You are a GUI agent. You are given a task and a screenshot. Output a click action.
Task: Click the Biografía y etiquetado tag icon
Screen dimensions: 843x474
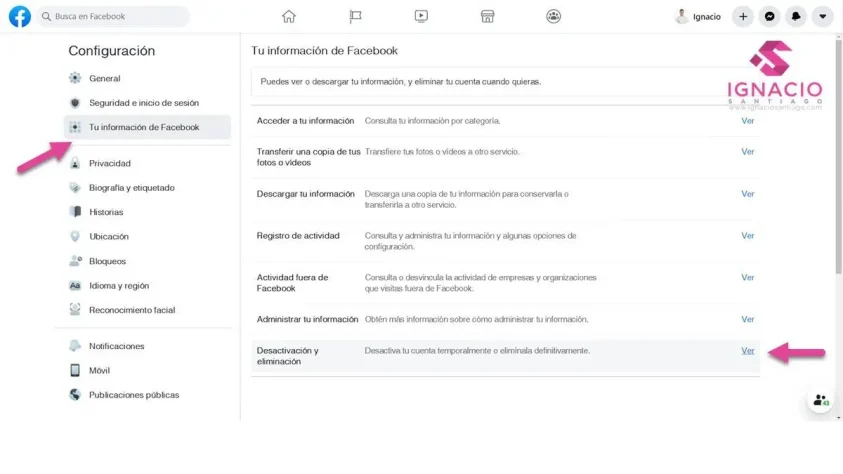[x=75, y=188]
